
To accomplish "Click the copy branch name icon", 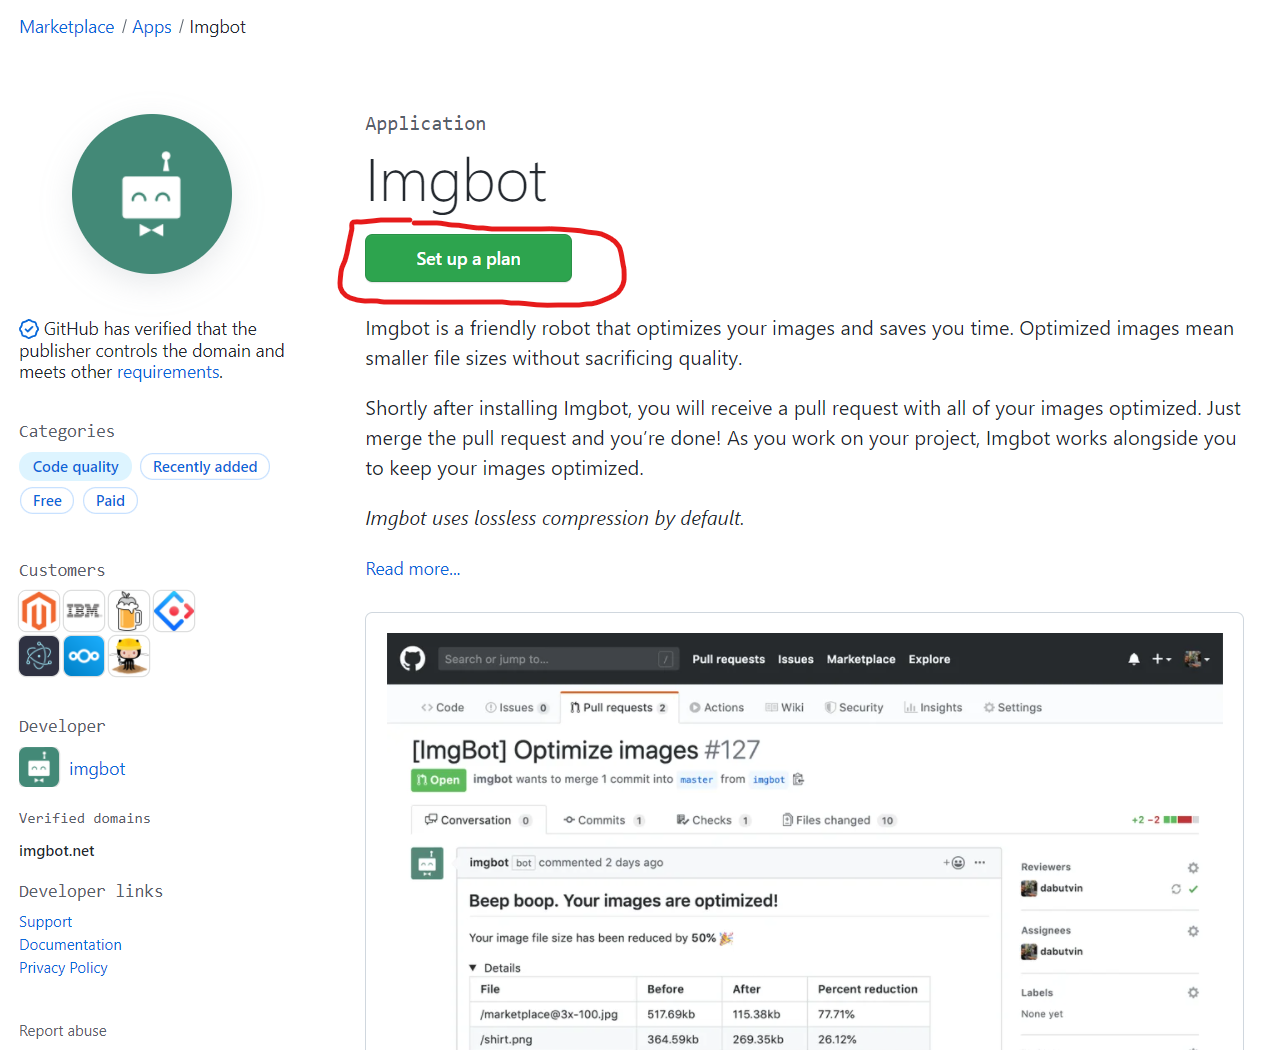I will (798, 779).
